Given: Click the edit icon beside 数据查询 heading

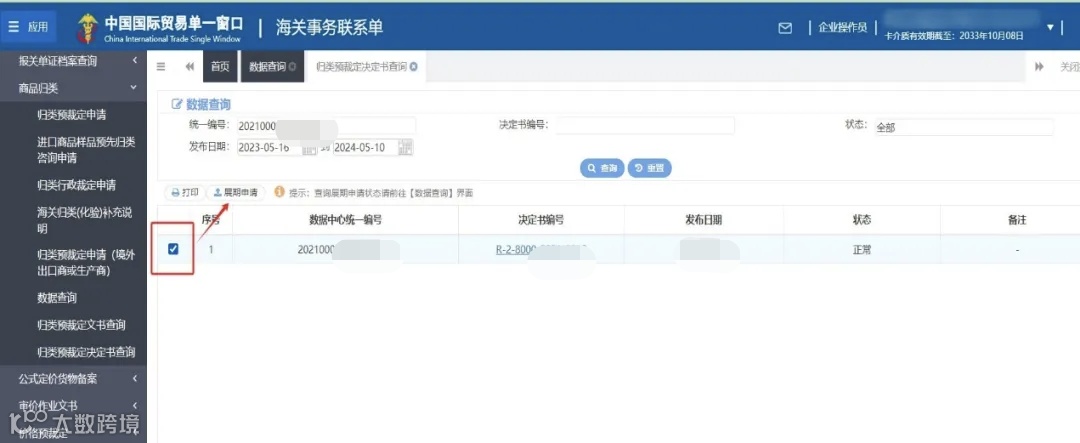Looking at the screenshot, I should 176,104.
